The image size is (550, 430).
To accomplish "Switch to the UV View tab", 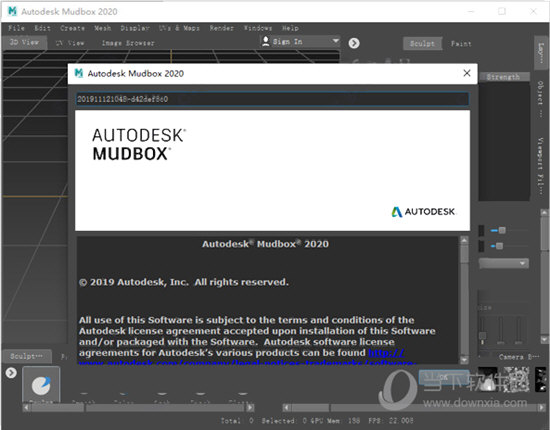I will [x=70, y=43].
